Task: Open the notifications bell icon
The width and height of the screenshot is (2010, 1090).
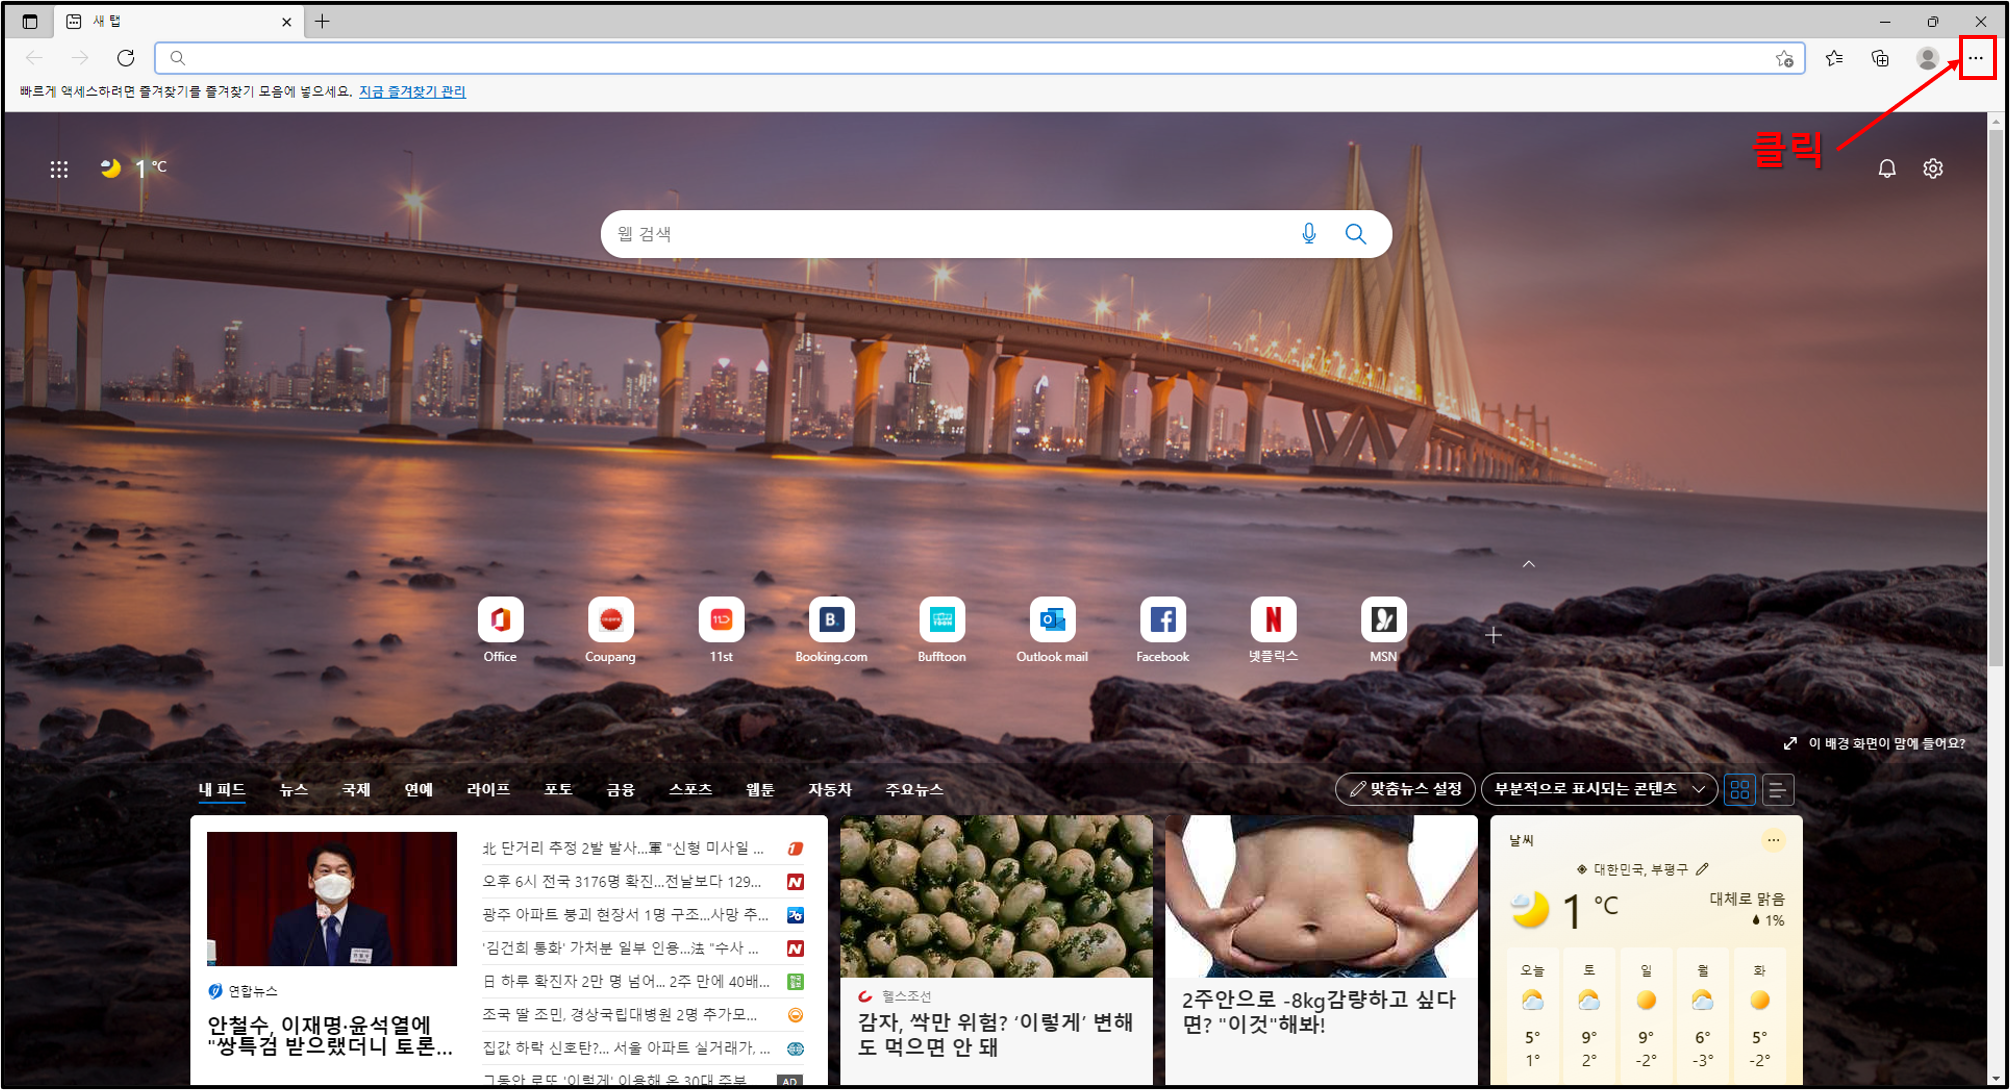Action: coord(1886,168)
